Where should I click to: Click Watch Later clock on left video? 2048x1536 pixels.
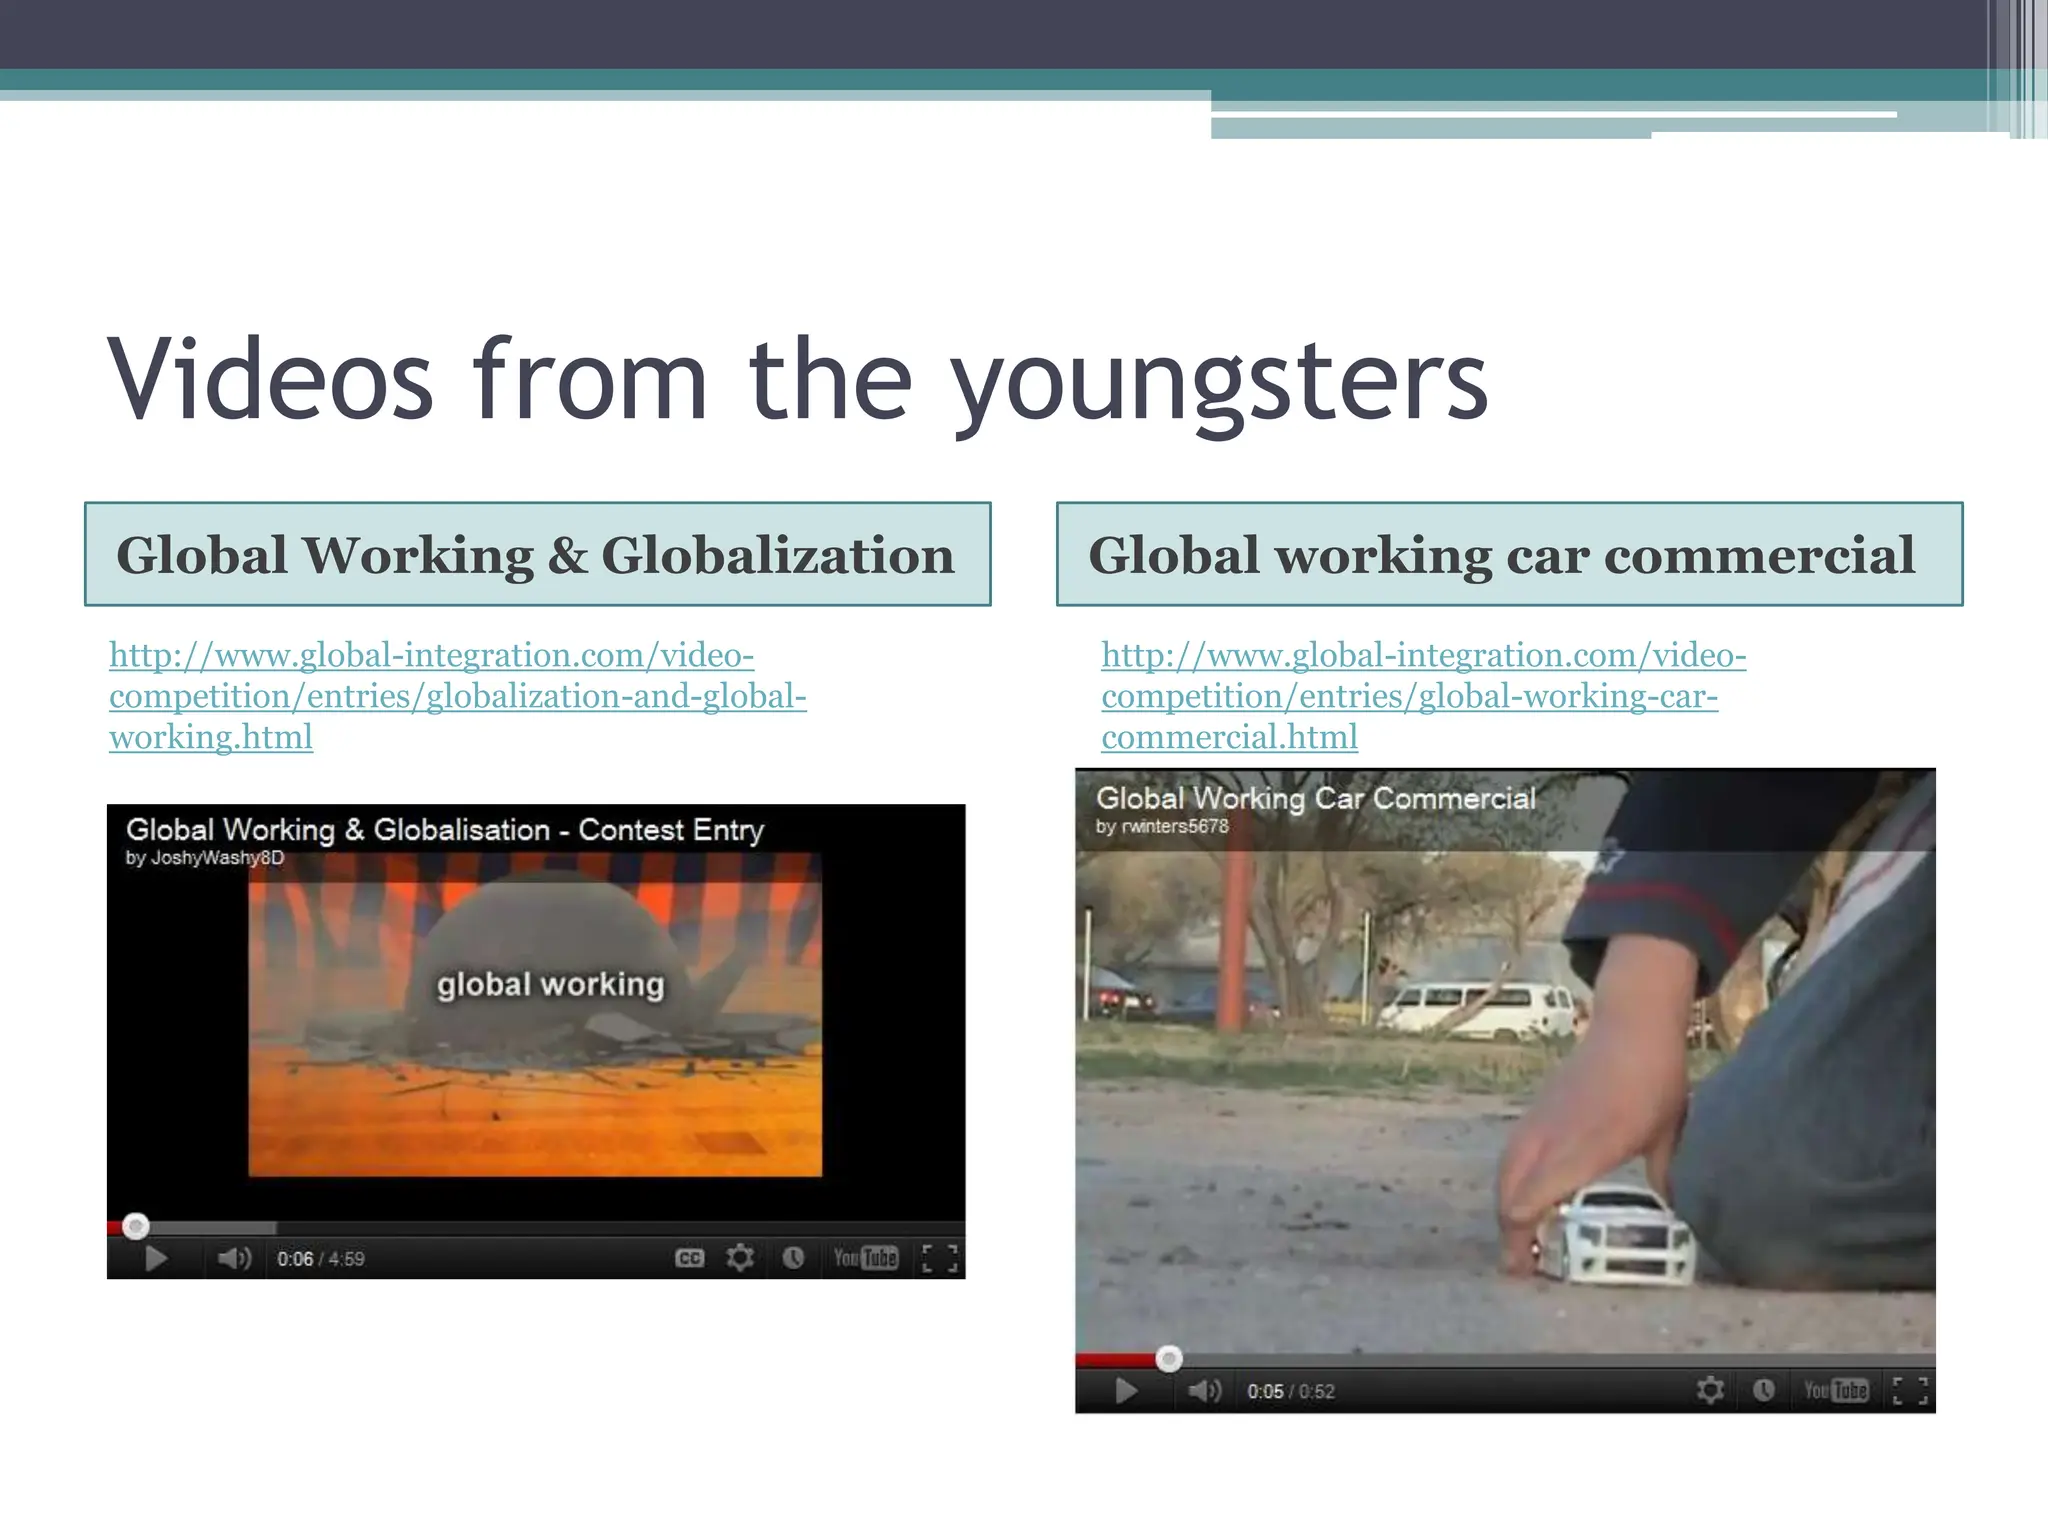coord(793,1258)
